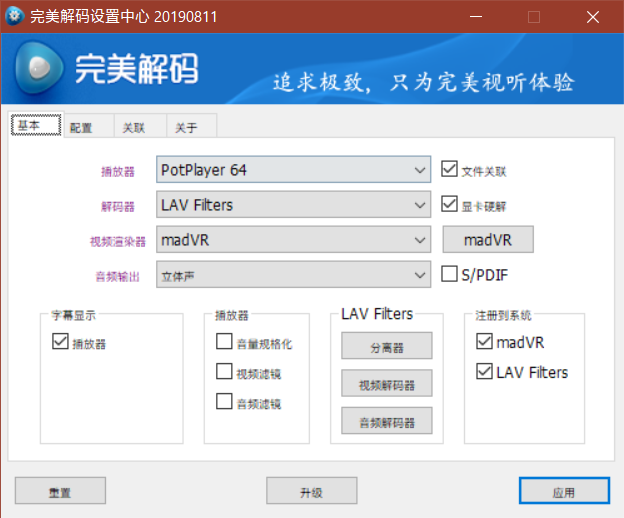Click the 应用 button
The width and height of the screenshot is (624, 518).
click(x=564, y=491)
